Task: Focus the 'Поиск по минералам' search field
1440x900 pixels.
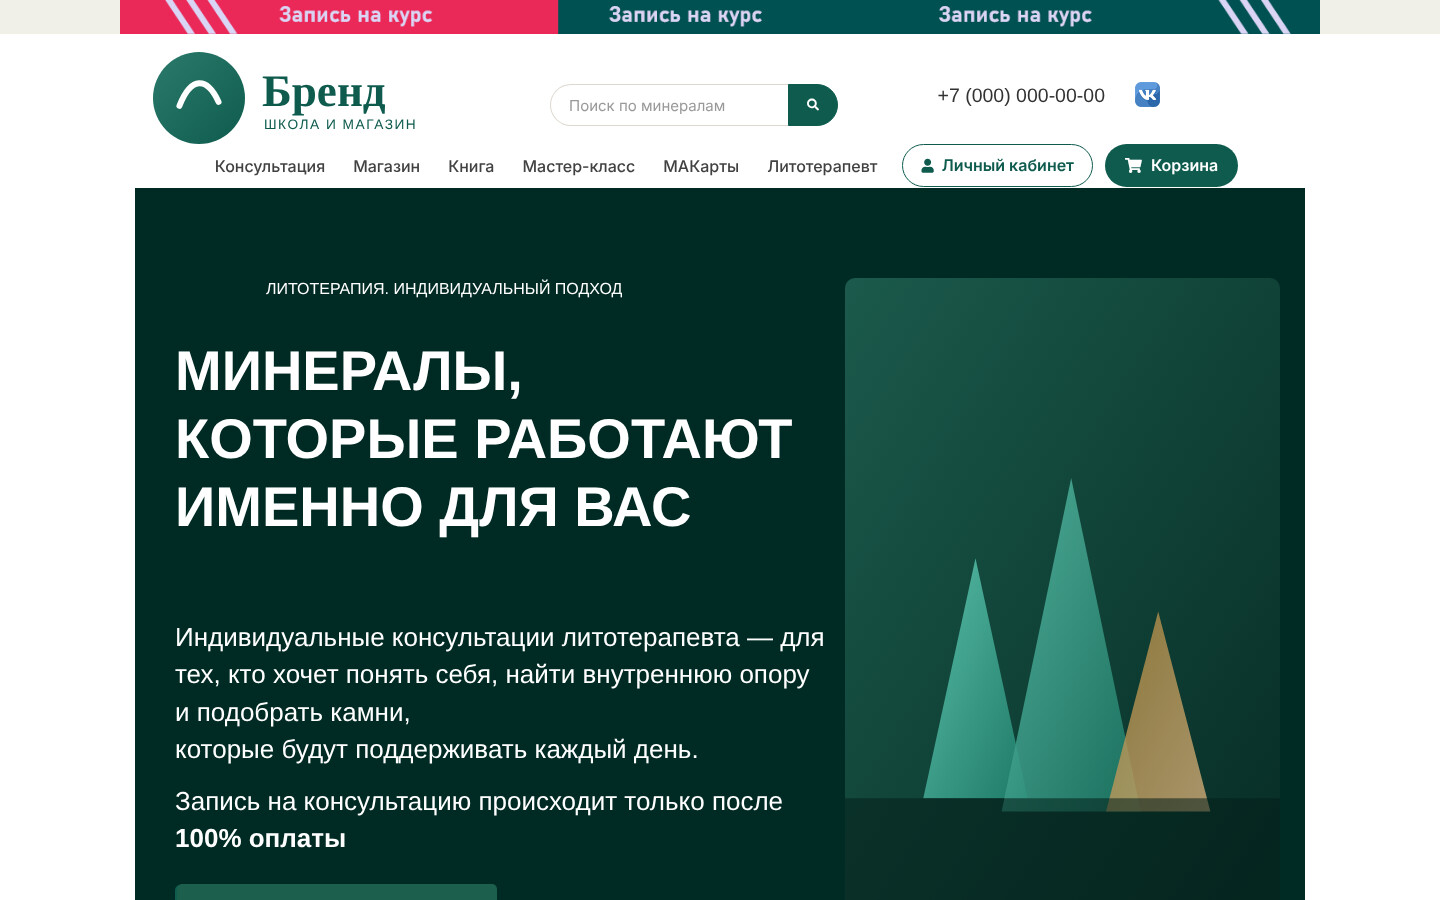Action: 669,105
